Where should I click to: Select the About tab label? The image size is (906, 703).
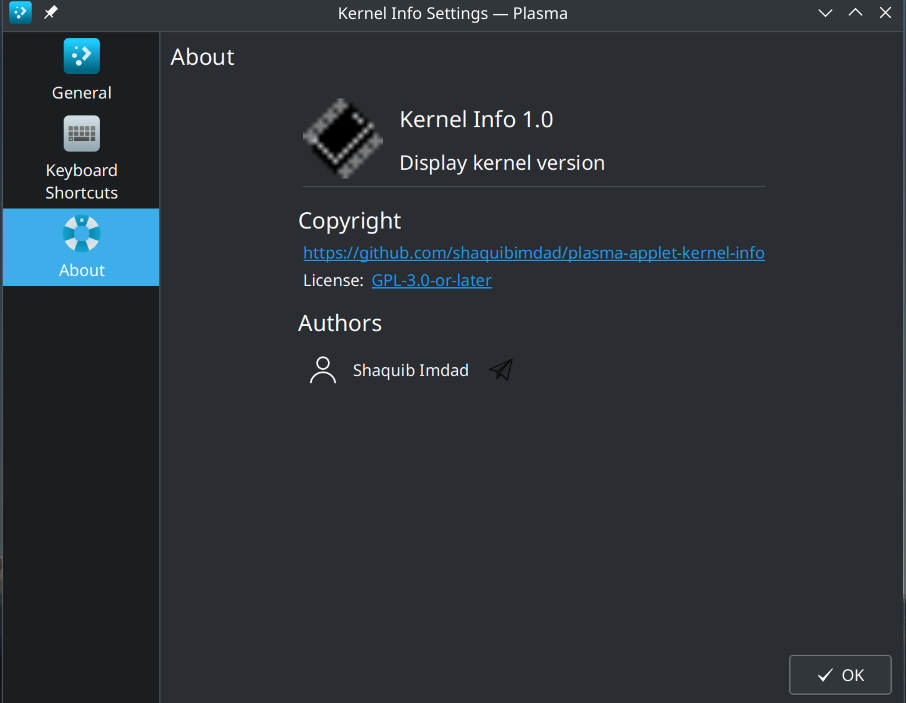(x=81, y=270)
